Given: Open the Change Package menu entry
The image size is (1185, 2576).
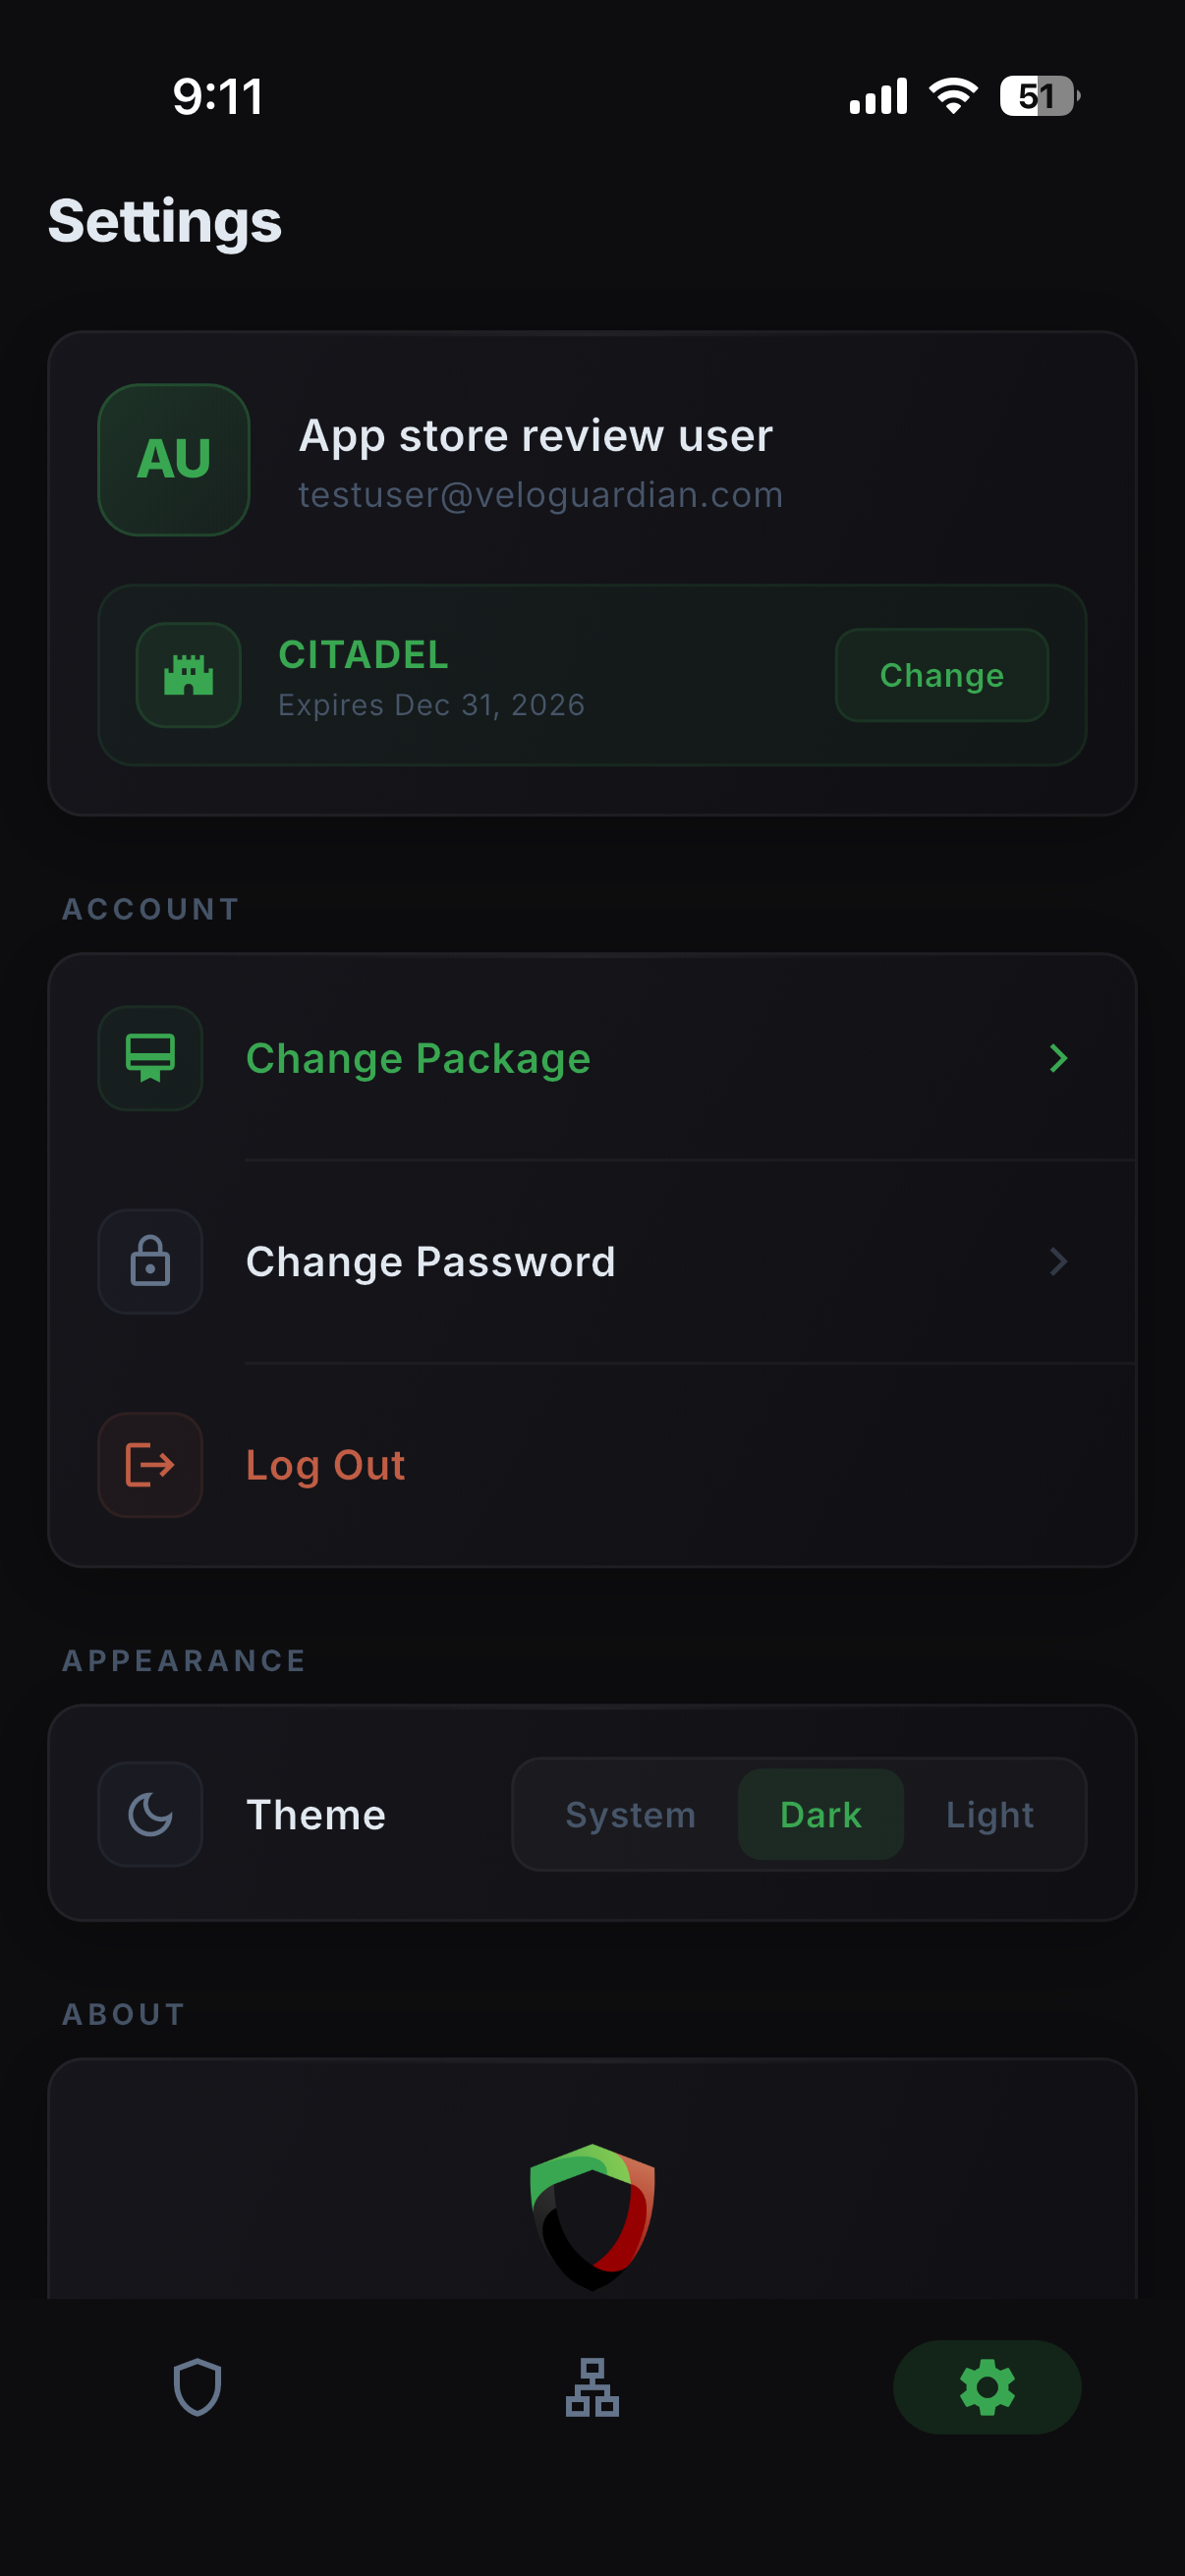Looking at the screenshot, I should coord(418,1058).
